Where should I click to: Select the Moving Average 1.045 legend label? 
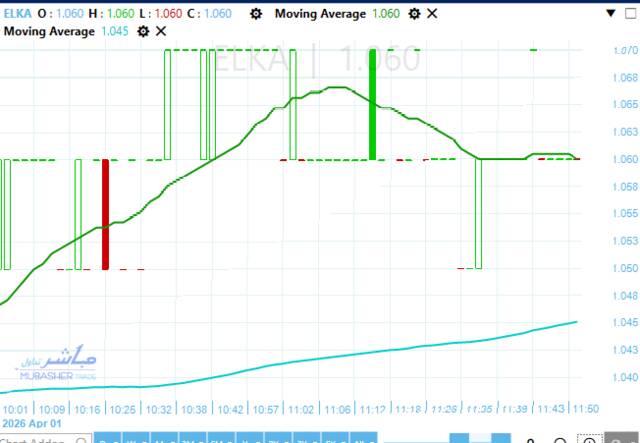[x=50, y=31]
